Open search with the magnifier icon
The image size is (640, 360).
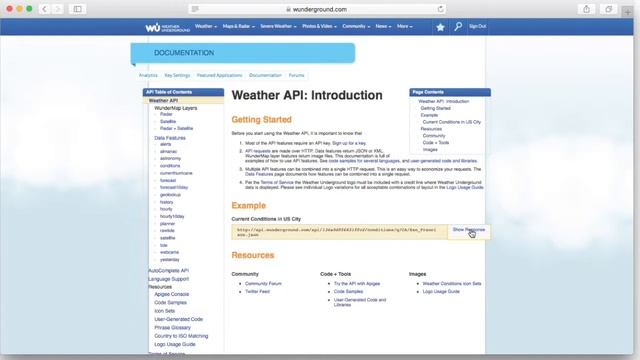click(458, 27)
